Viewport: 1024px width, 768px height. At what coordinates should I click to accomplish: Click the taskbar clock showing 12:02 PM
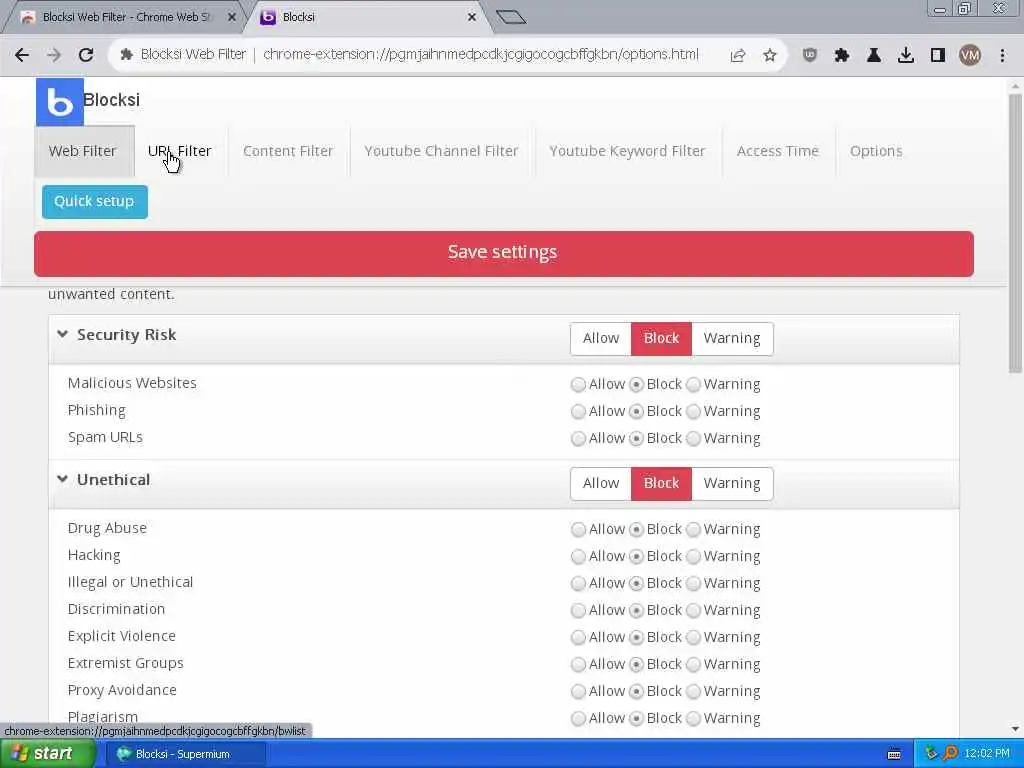tap(987, 754)
